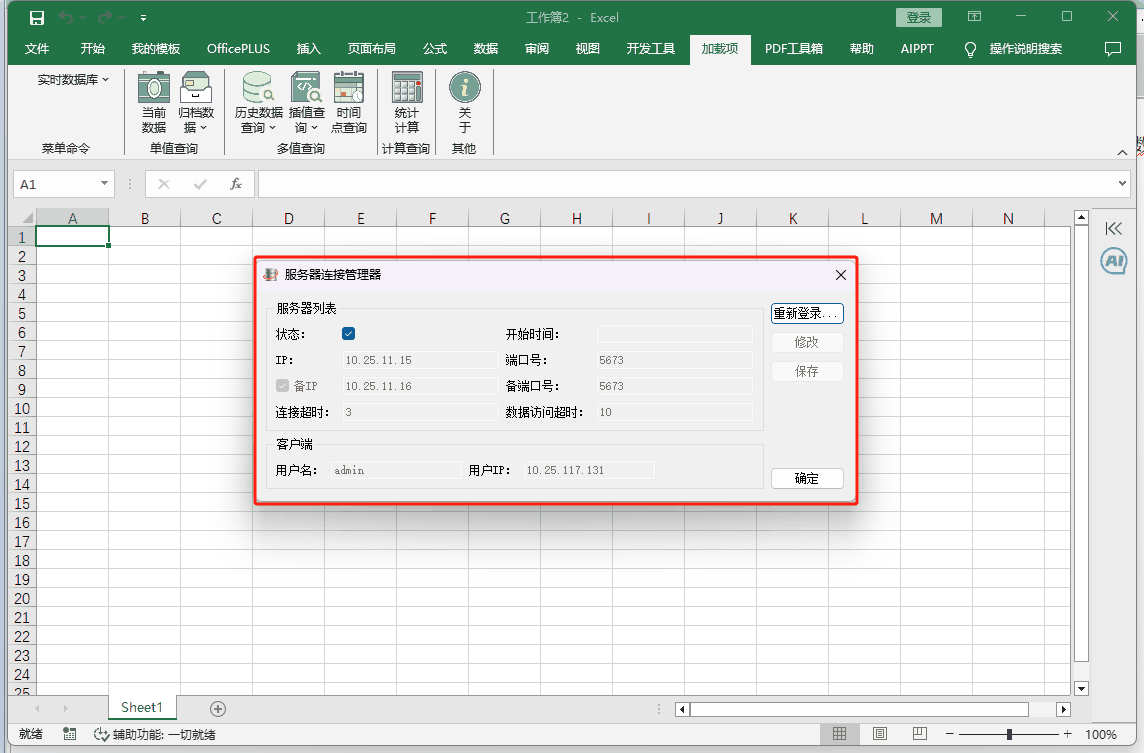Toggle the 状态 status checkbox
The width and height of the screenshot is (1144, 753).
[348, 333]
